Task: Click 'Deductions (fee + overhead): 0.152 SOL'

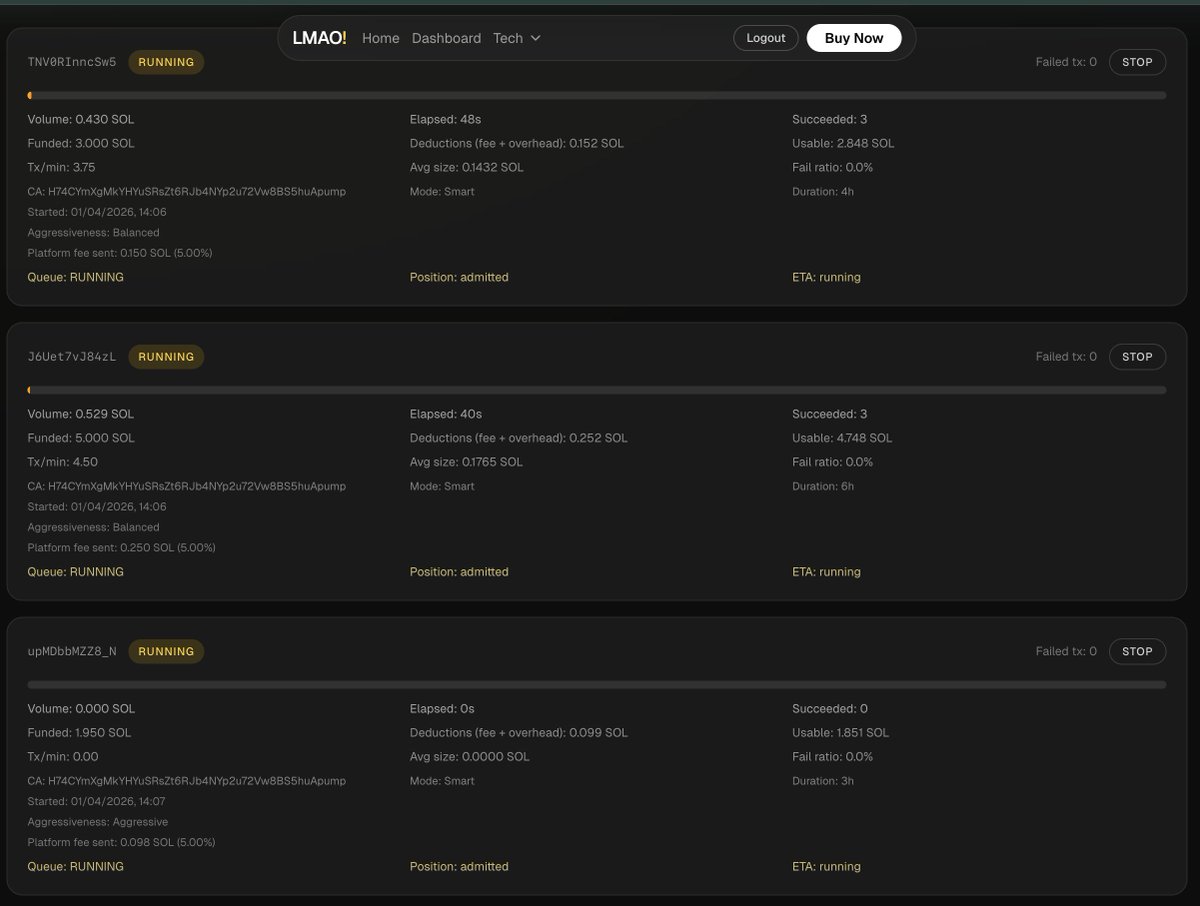Action: [517, 143]
